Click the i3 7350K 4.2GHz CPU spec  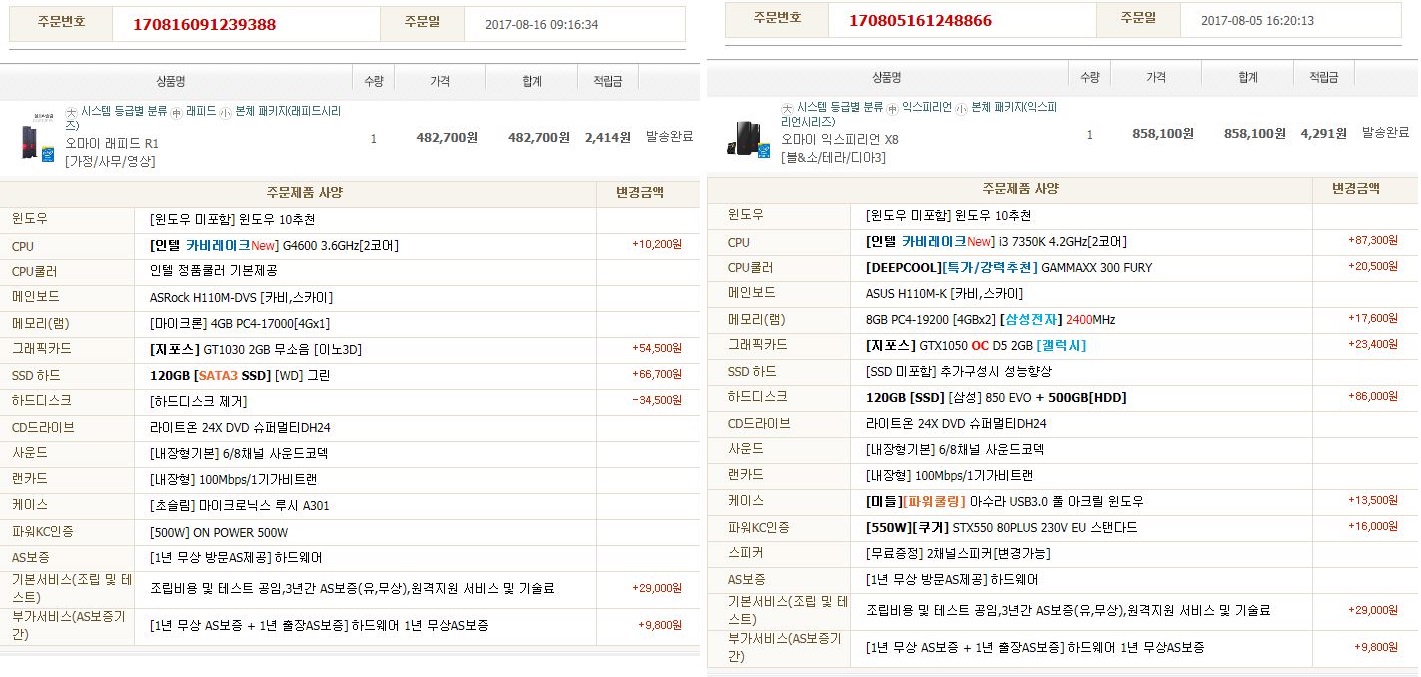996,241
